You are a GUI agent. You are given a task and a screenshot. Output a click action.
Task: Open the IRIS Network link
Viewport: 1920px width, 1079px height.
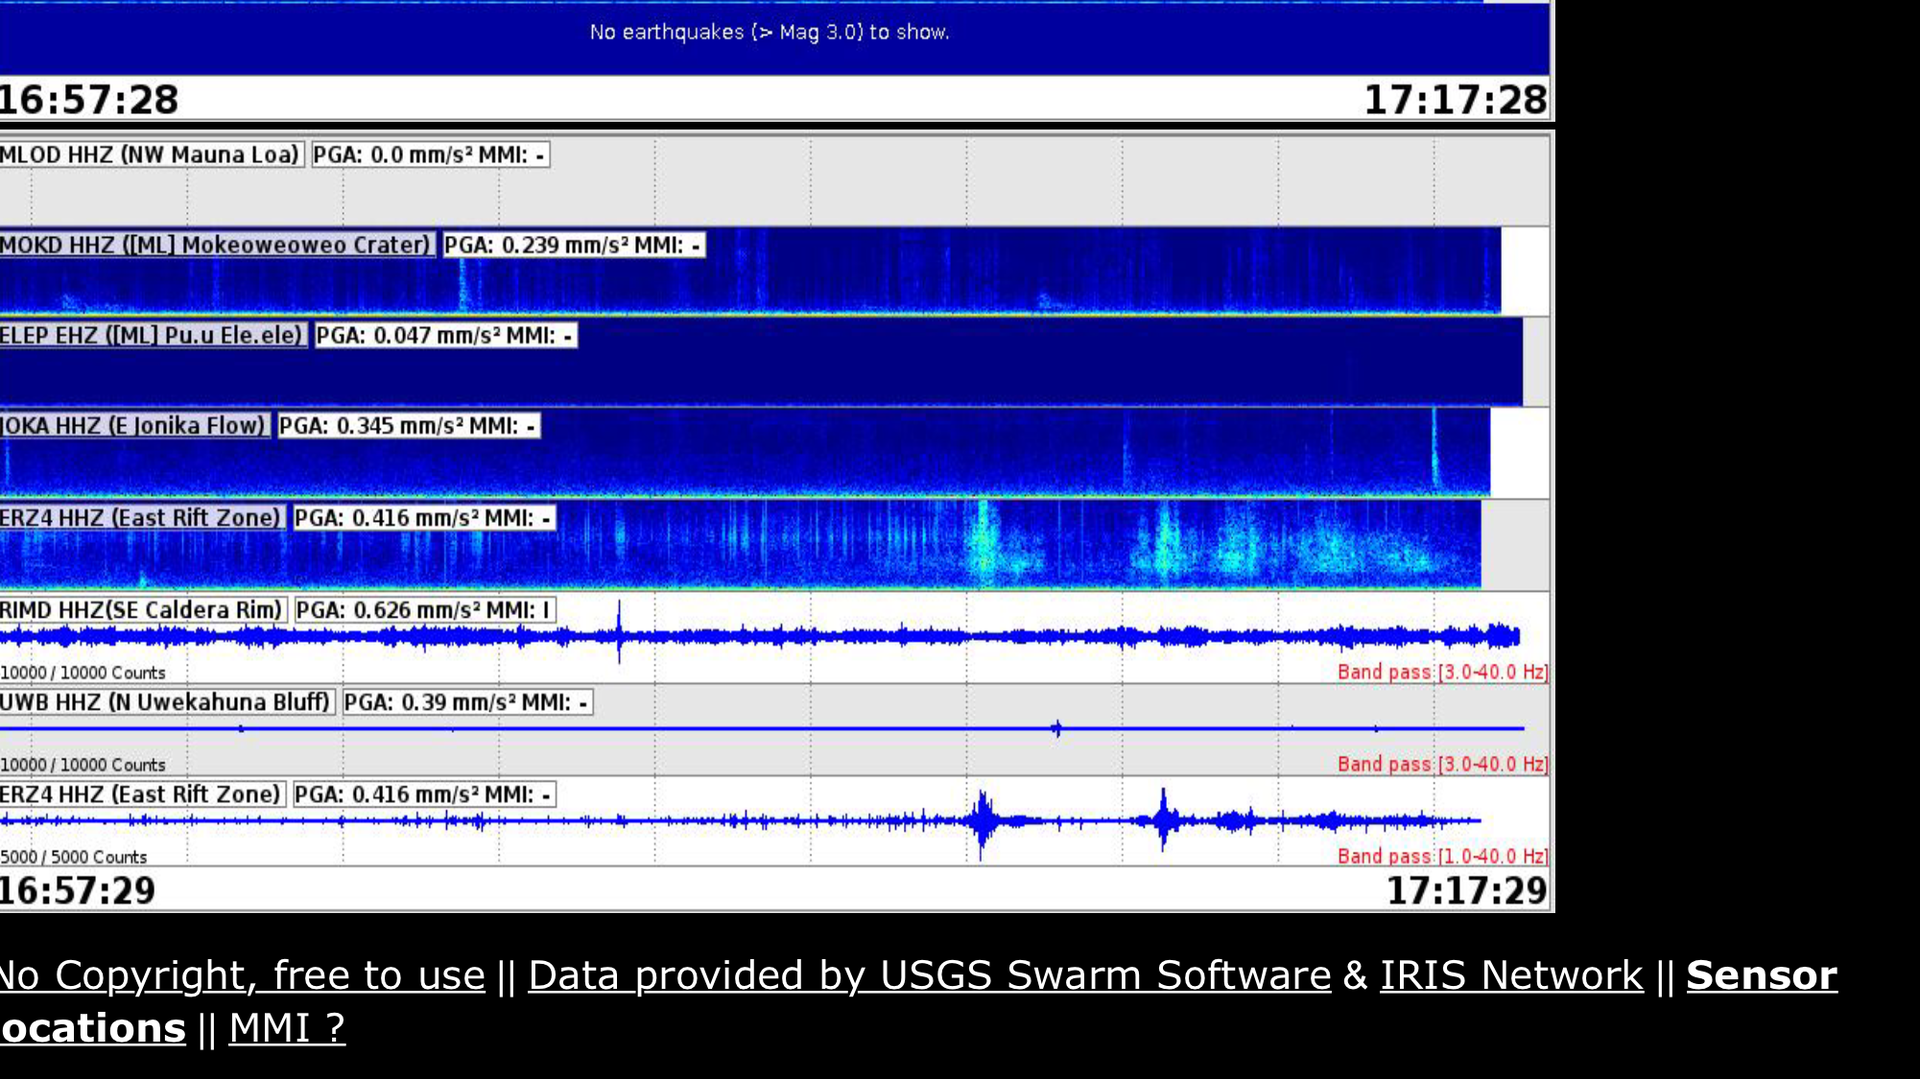[x=1511, y=975]
